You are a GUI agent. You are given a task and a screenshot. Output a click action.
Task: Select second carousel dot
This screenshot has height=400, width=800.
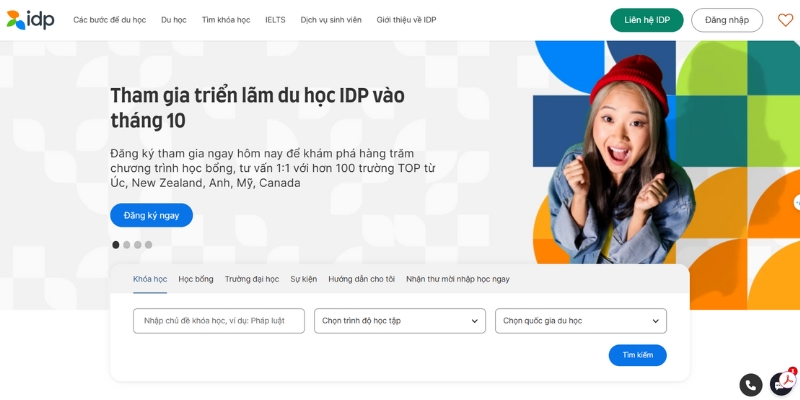(127, 245)
